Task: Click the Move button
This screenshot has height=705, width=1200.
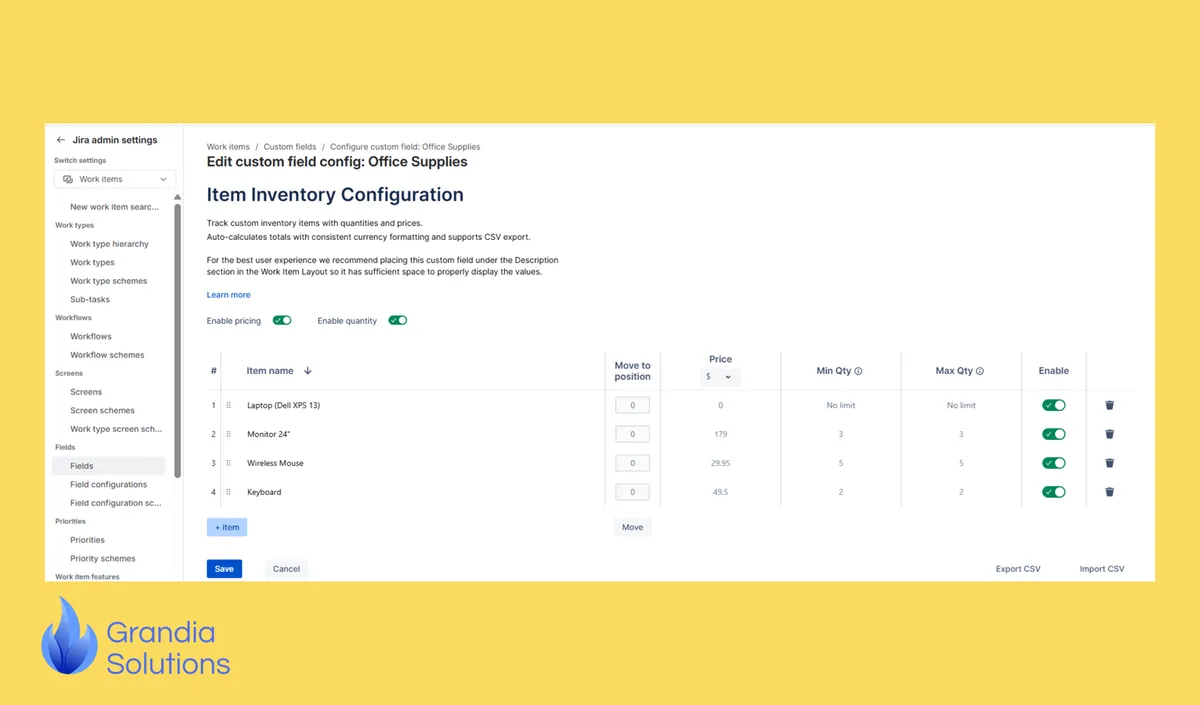Action: point(633,527)
